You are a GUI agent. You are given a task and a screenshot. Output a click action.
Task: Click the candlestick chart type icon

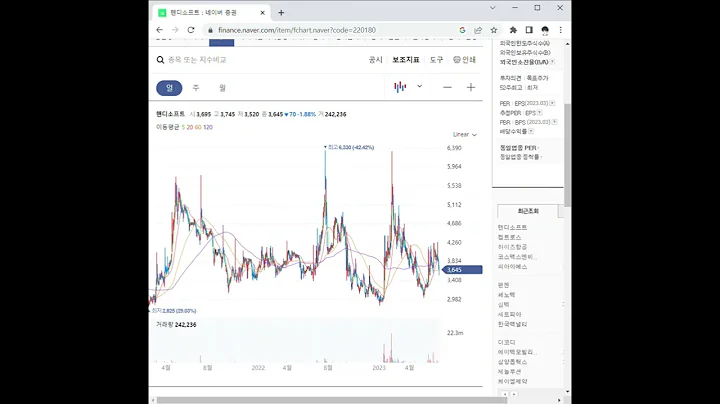tap(400, 87)
